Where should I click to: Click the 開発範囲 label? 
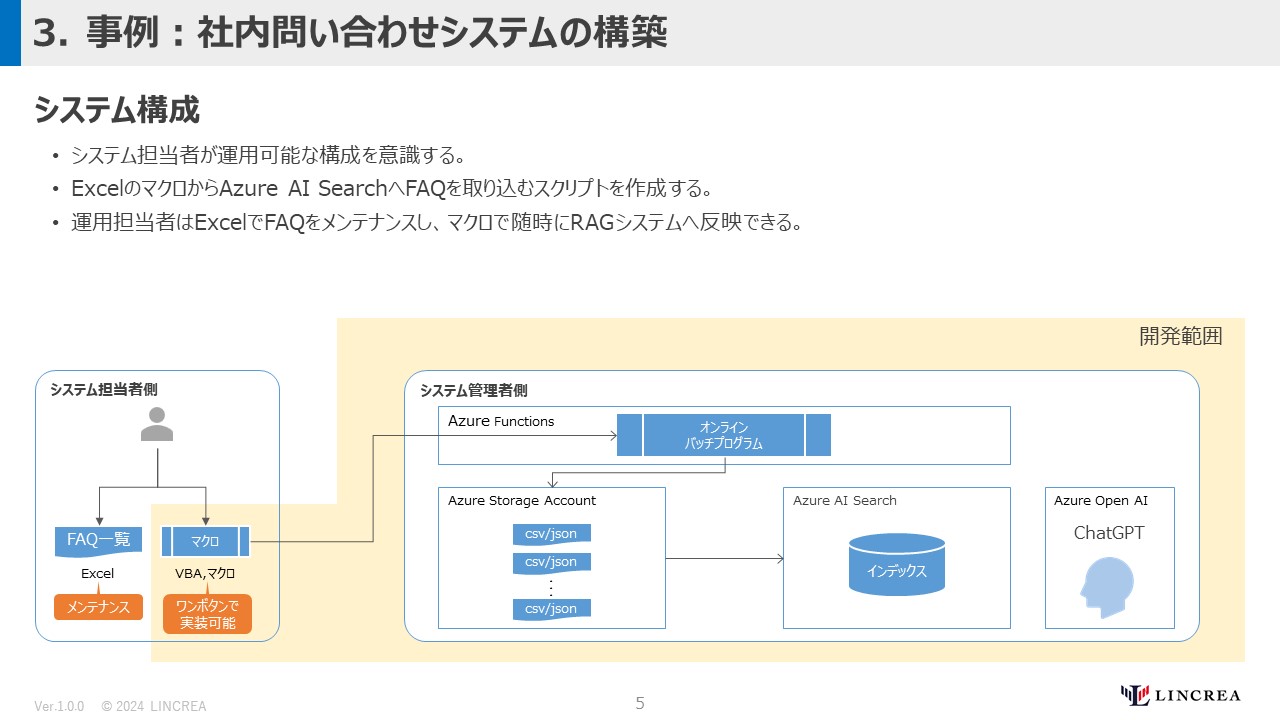pyautogui.click(x=1181, y=336)
